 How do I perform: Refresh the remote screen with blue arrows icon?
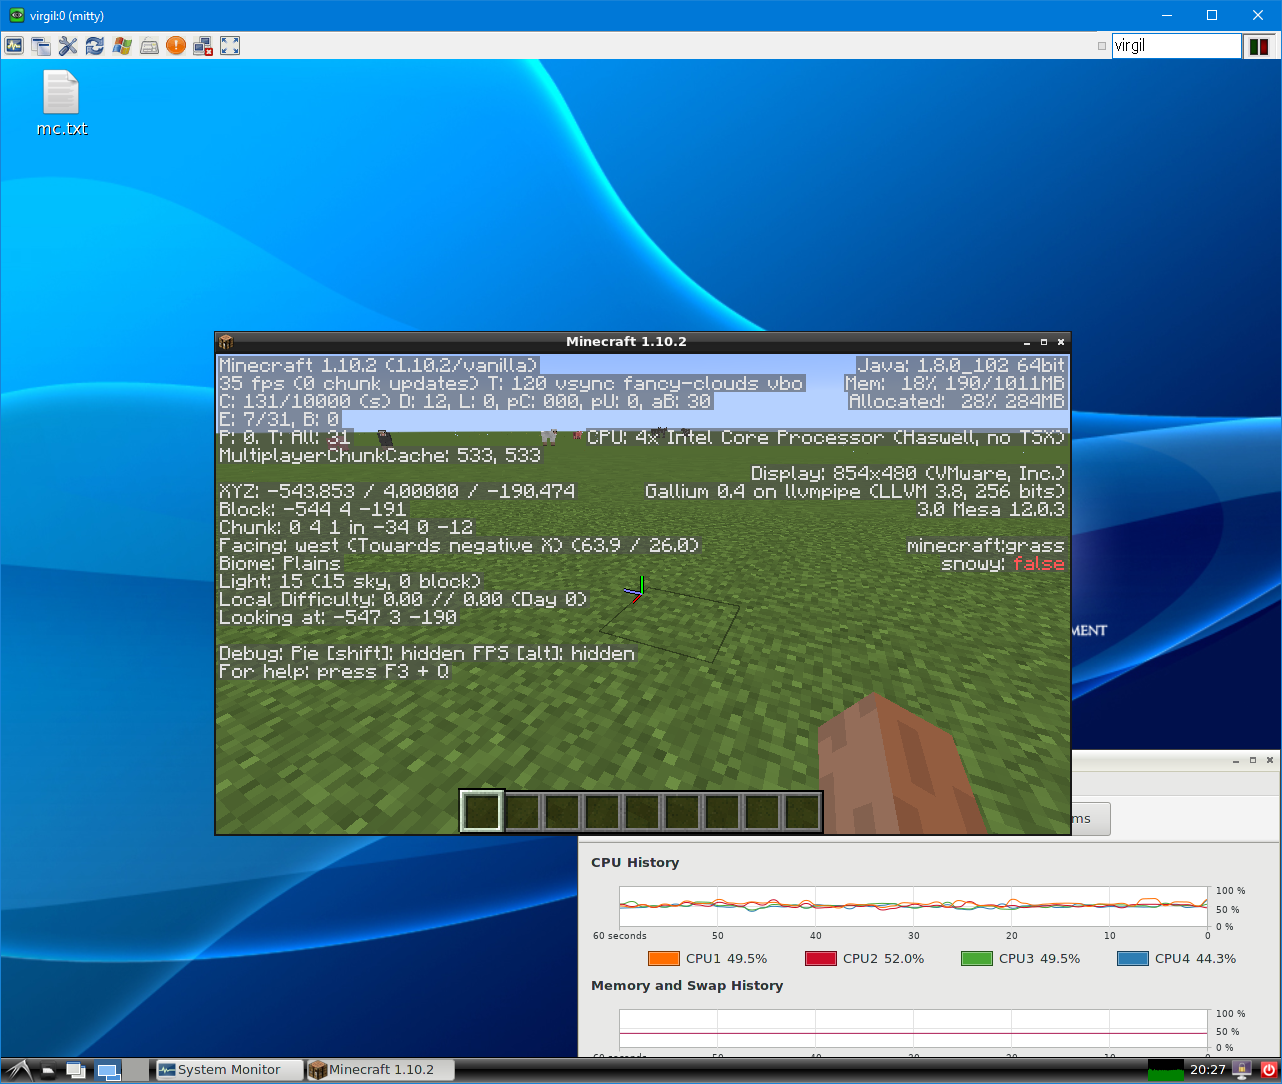click(x=95, y=46)
